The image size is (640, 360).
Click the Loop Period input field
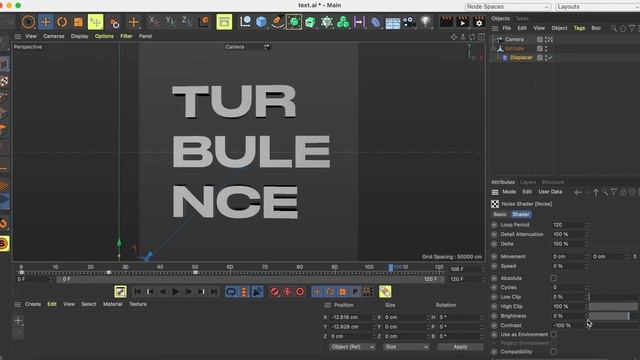568,225
